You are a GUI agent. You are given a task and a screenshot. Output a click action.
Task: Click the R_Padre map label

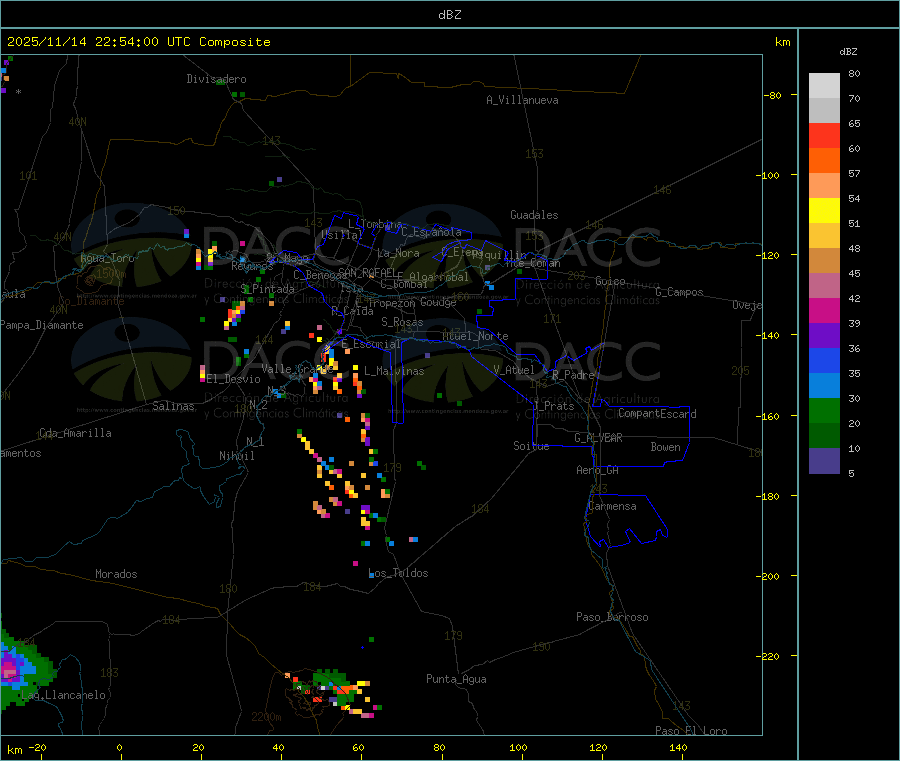point(573,375)
